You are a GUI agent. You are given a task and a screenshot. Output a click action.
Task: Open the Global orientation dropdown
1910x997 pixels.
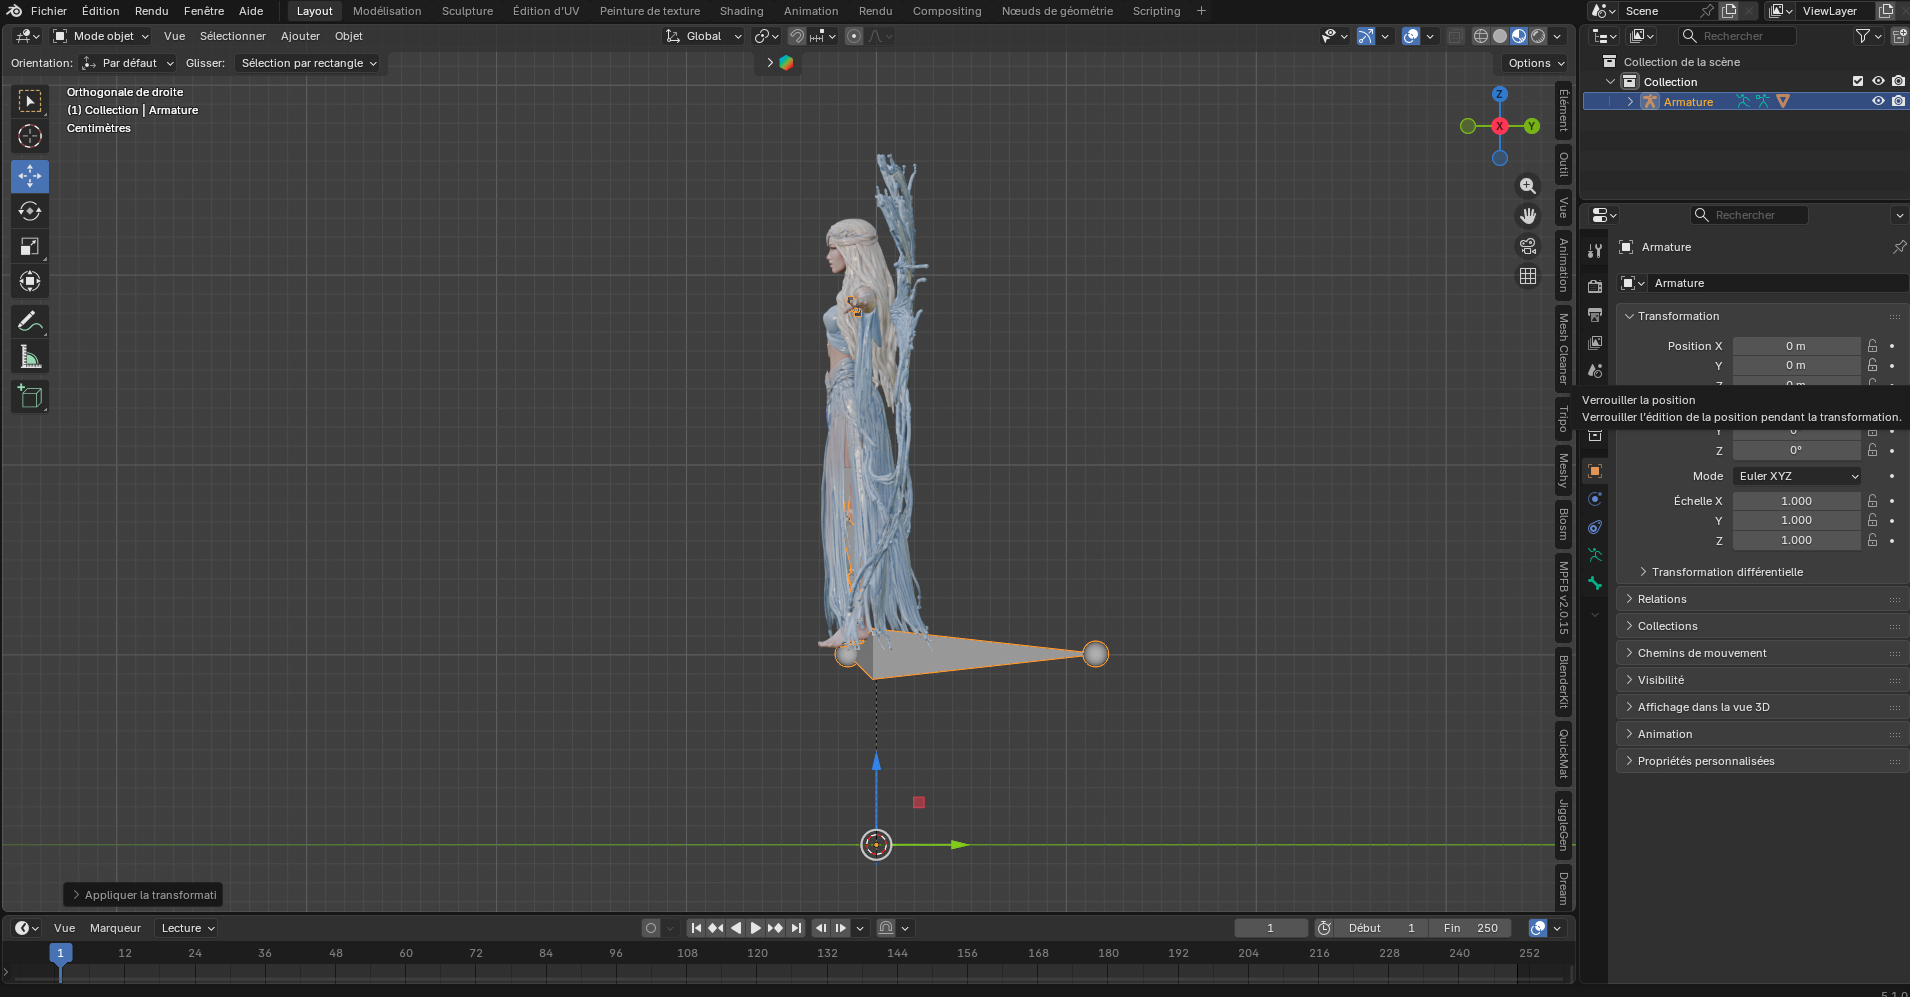(x=704, y=36)
